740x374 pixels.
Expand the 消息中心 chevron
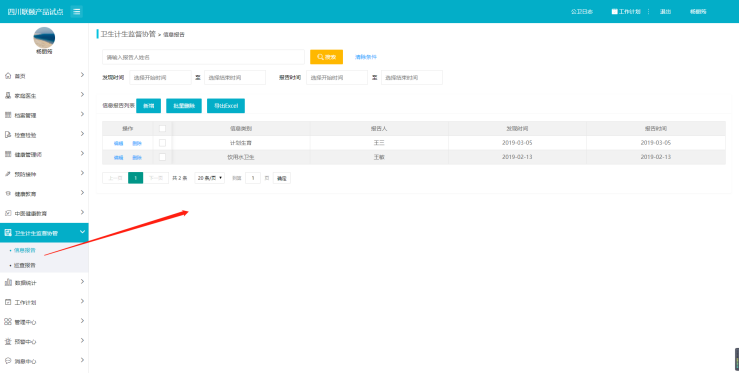[83, 360]
